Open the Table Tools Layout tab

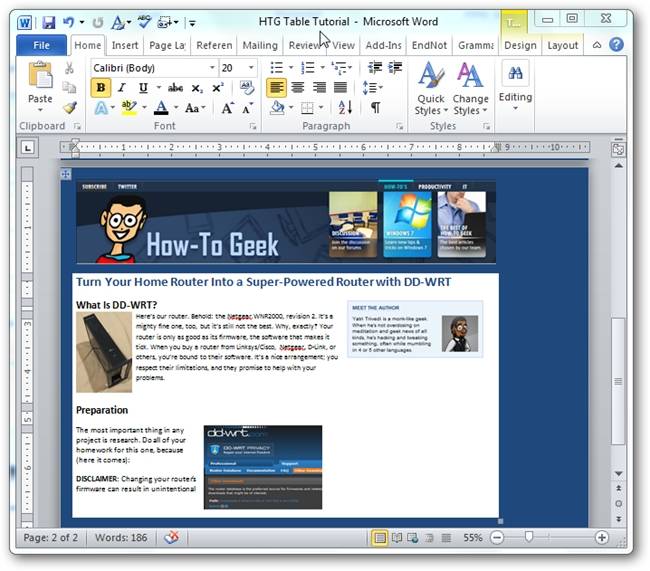pos(563,45)
